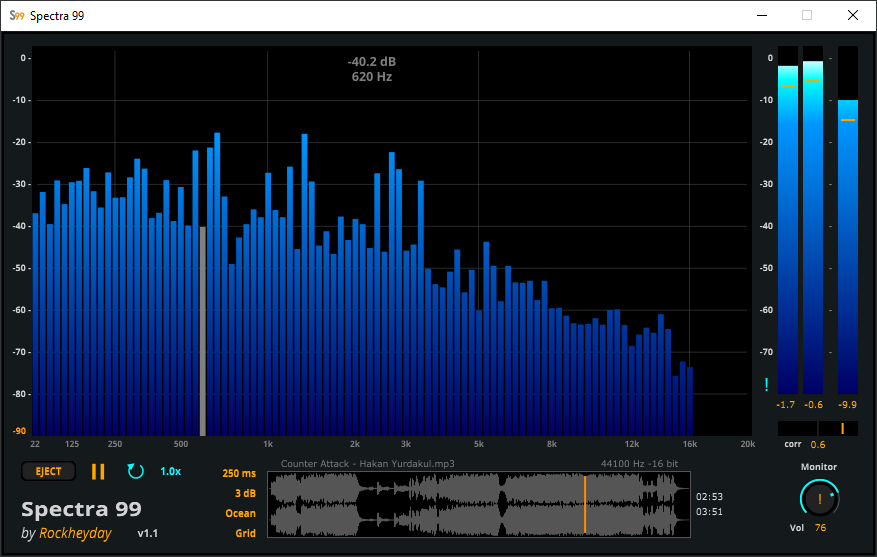This screenshot has width=877, height=557.
Task: Click the Spectra 99 title bar app icon
Action: click(17, 15)
